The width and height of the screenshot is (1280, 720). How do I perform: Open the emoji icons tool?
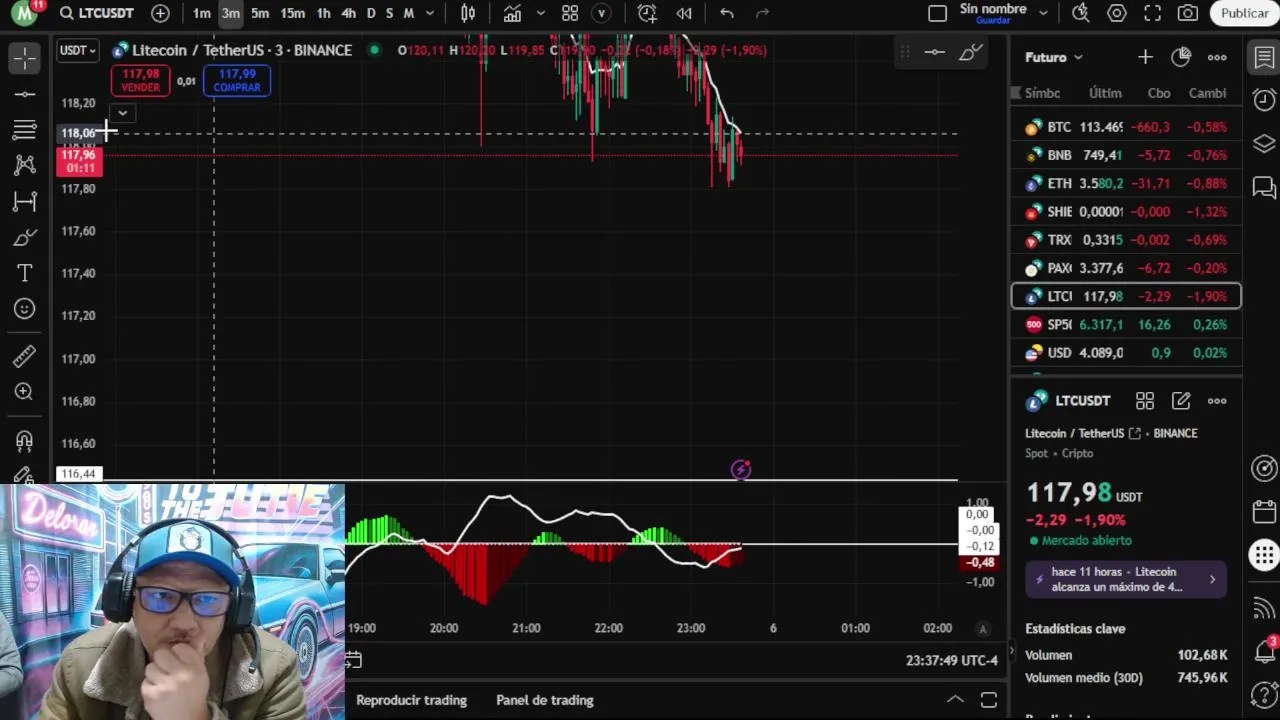point(25,309)
